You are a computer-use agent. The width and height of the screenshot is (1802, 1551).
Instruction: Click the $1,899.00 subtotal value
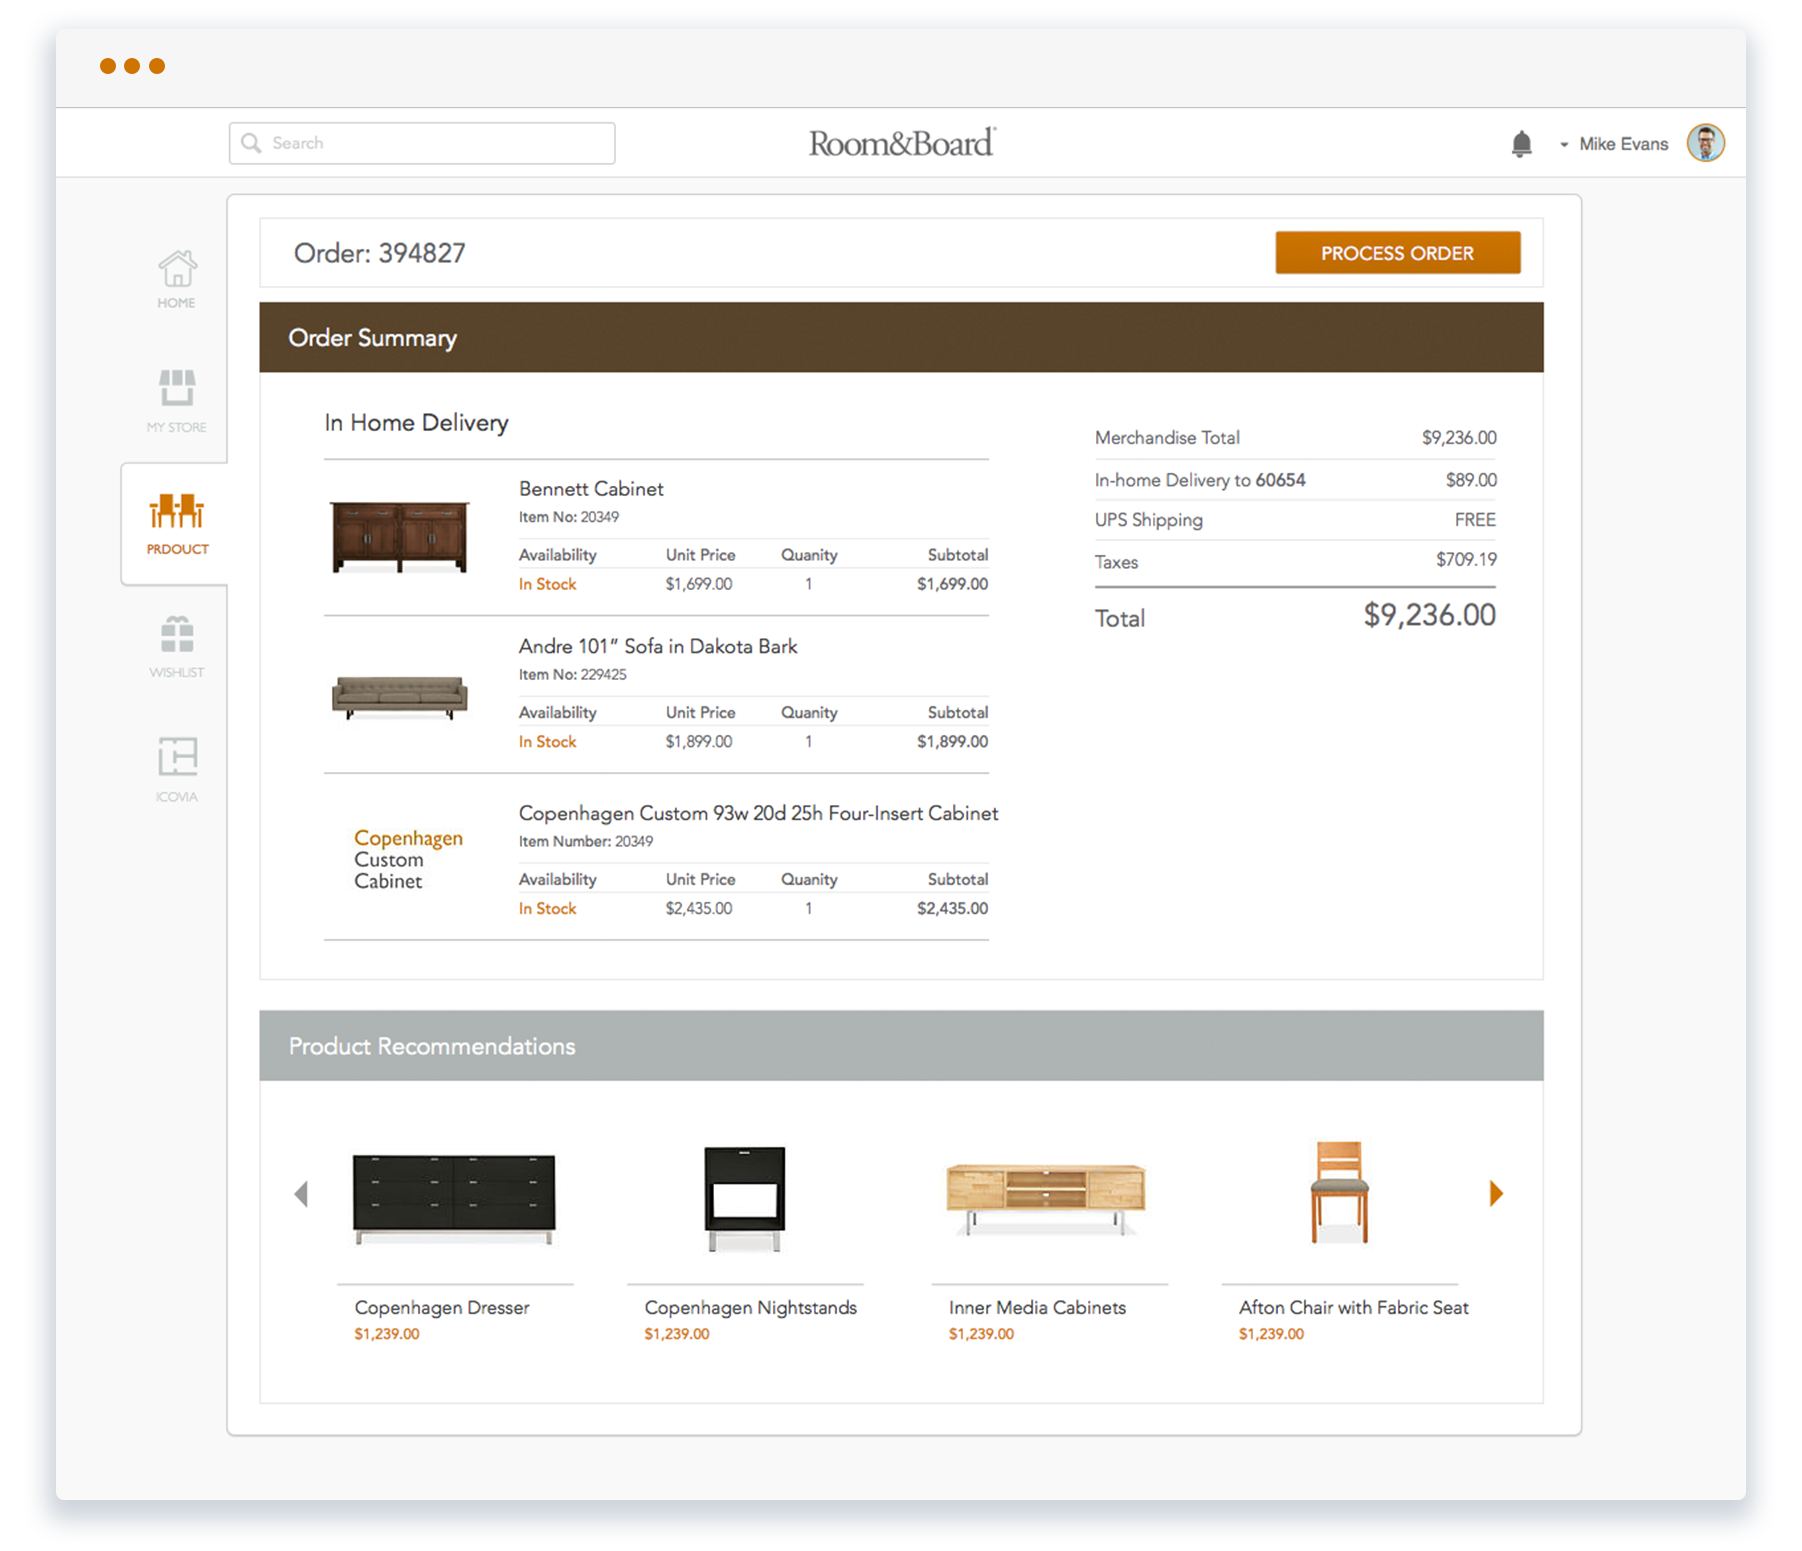[x=952, y=742]
